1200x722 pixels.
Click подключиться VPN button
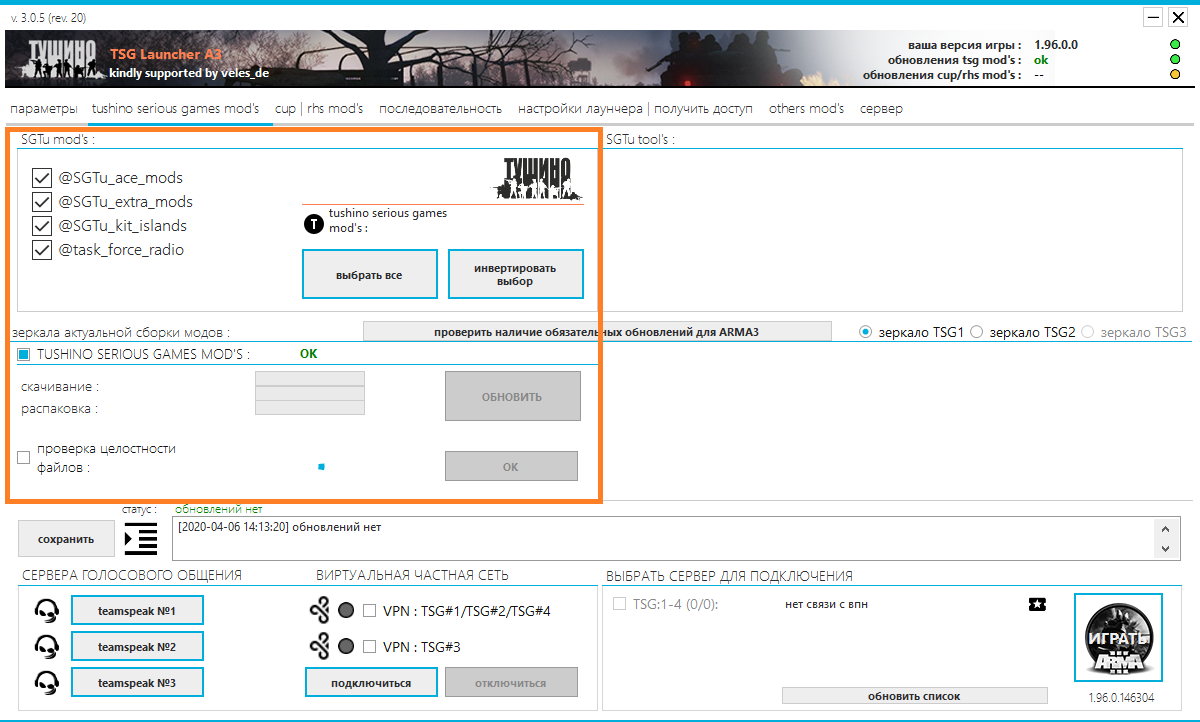point(372,683)
